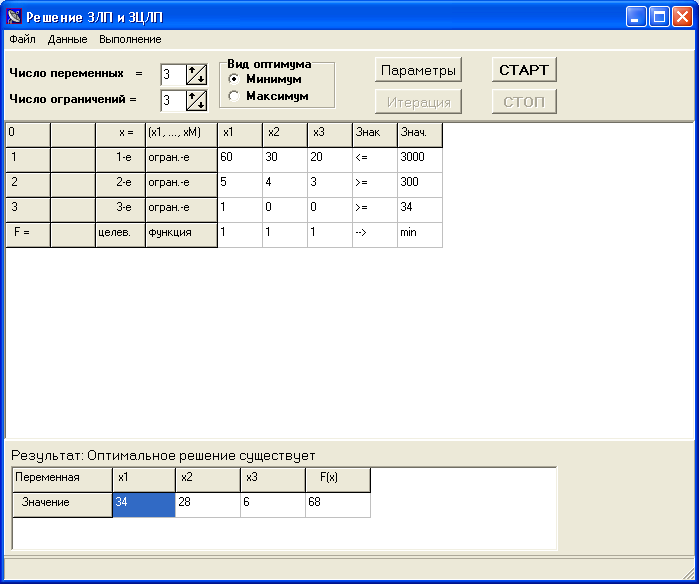Click the Значение row header
The image size is (699, 584).
pyautogui.click(x=62, y=505)
